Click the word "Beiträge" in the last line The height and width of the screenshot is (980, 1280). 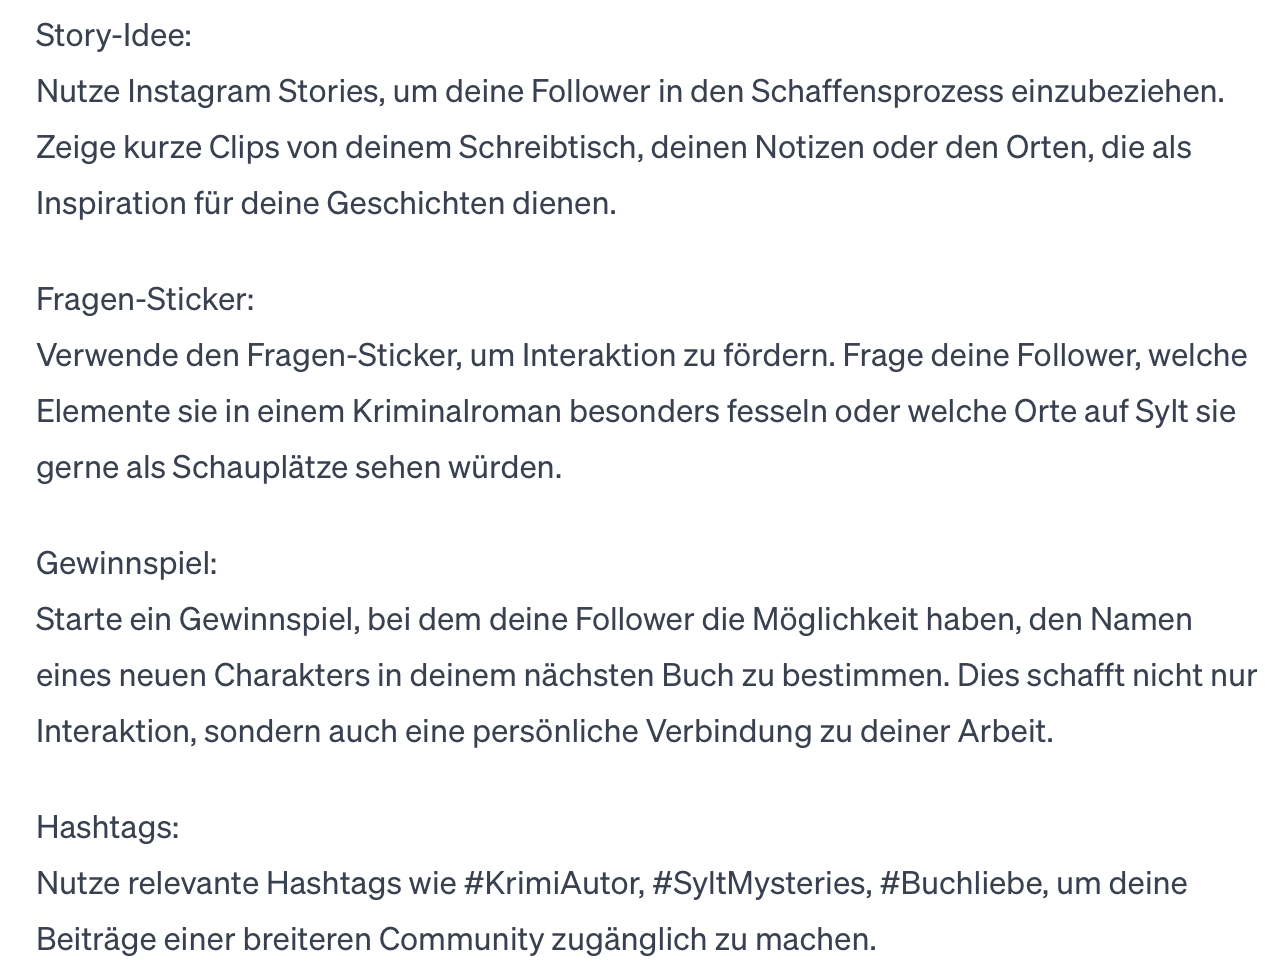click(x=95, y=939)
